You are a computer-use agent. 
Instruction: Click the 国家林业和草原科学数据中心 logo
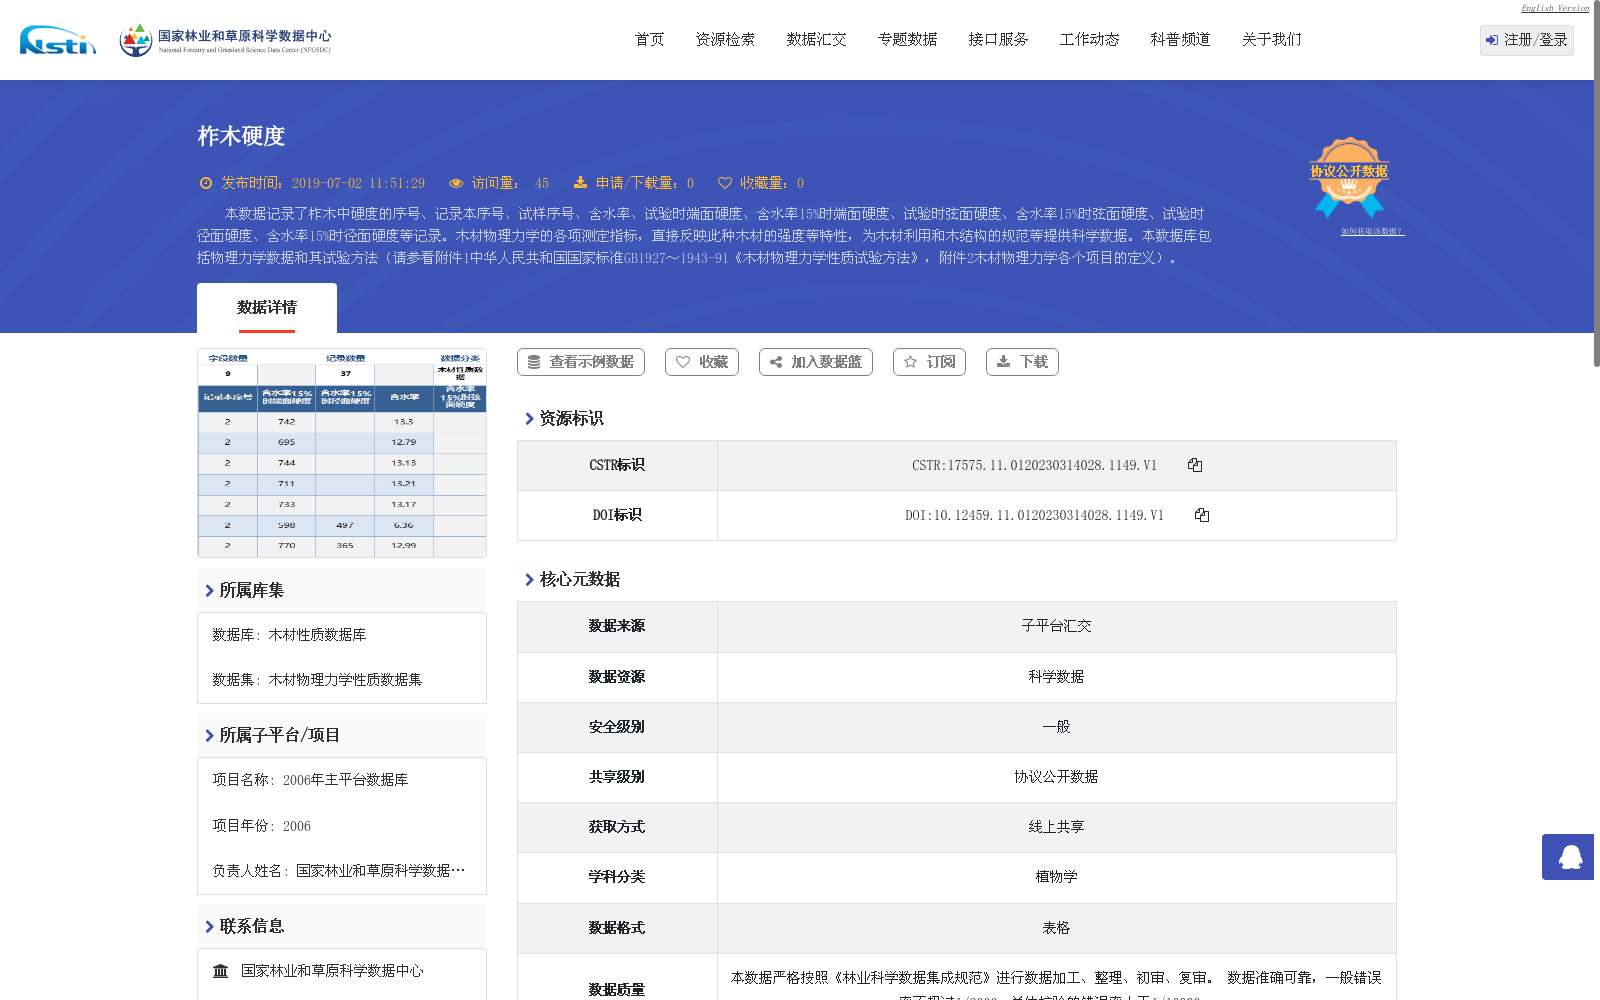(225, 40)
